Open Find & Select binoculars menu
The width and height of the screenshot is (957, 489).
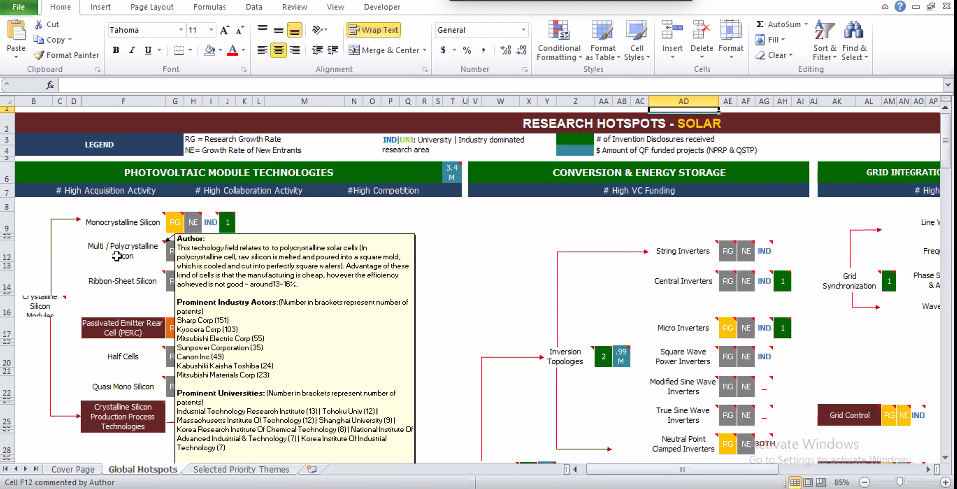[854, 40]
